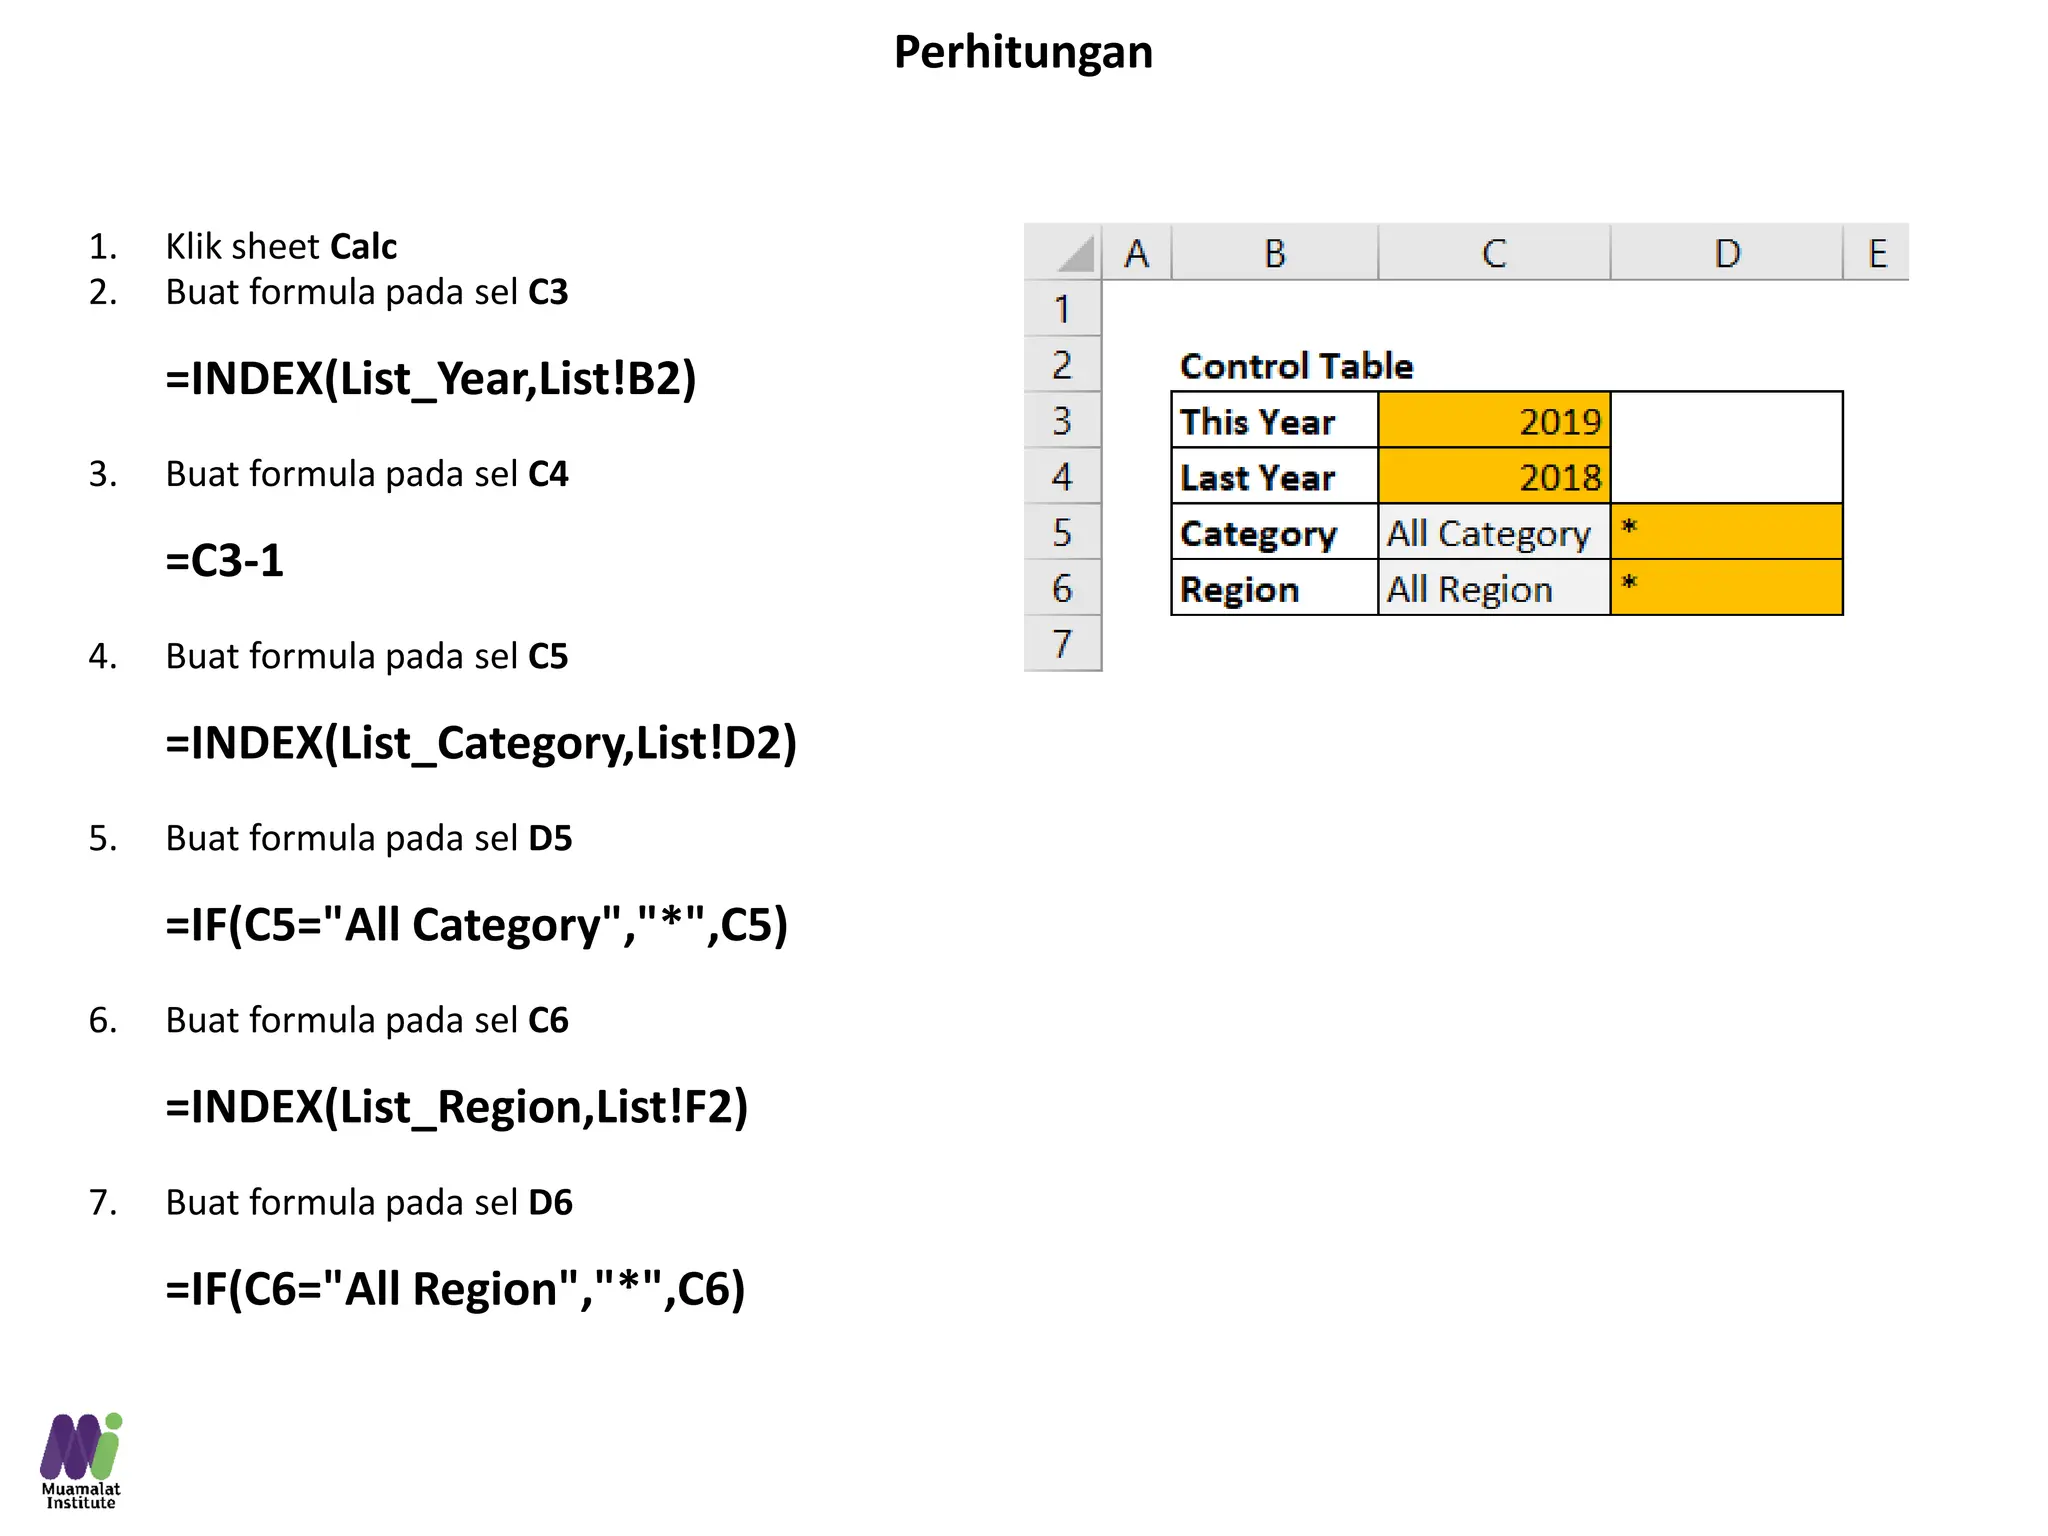
Task: Click 'Buat formula pada sel D5' instruction
Action: [x=369, y=838]
